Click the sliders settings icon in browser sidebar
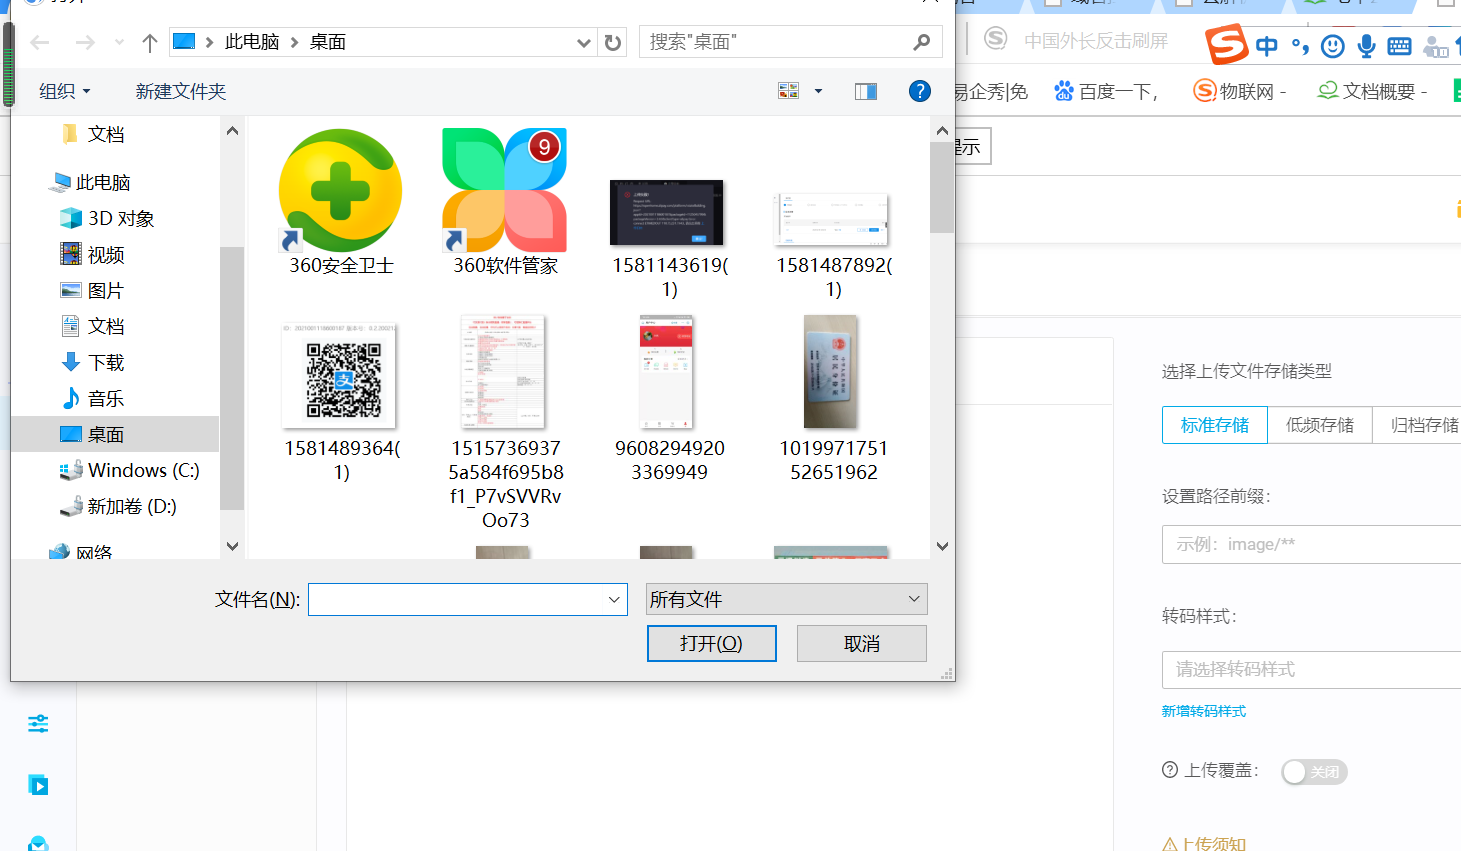Image resolution: width=1461 pixels, height=851 pixels. pyautogui.click(x=38, y=723)
